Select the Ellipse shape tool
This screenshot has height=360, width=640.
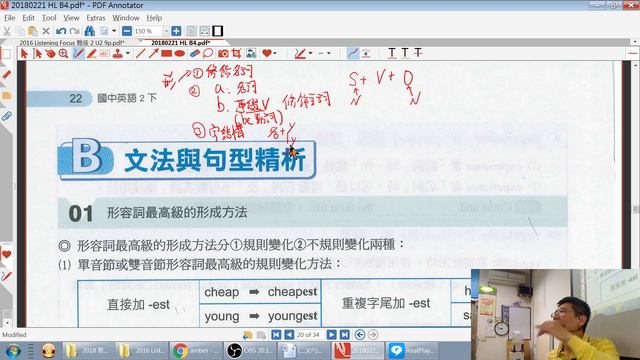pos(180,53)
